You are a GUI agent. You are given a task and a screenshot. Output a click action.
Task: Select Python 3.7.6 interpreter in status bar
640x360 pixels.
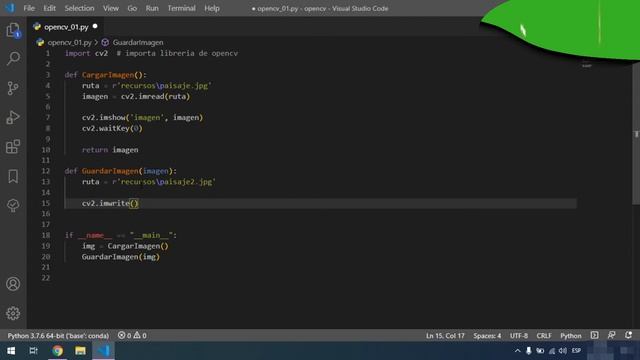point(58,336)
